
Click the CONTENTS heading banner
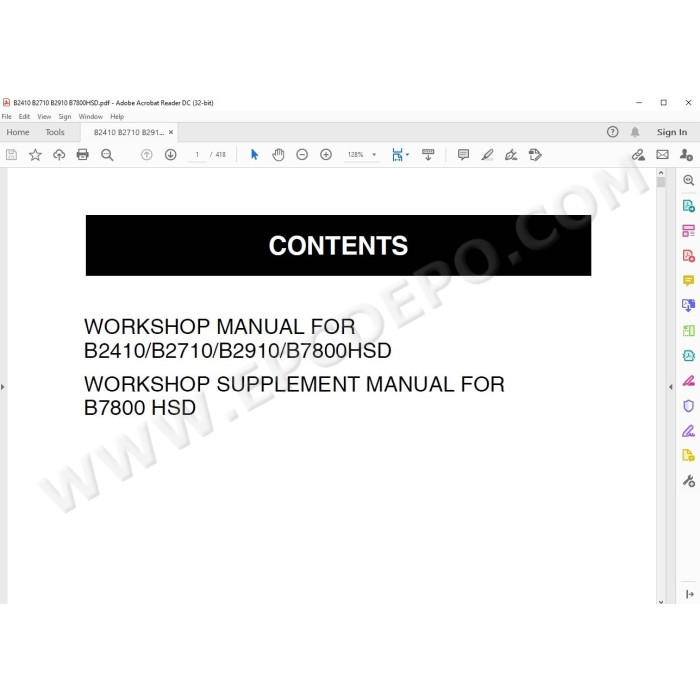click(x=338, y=246)
